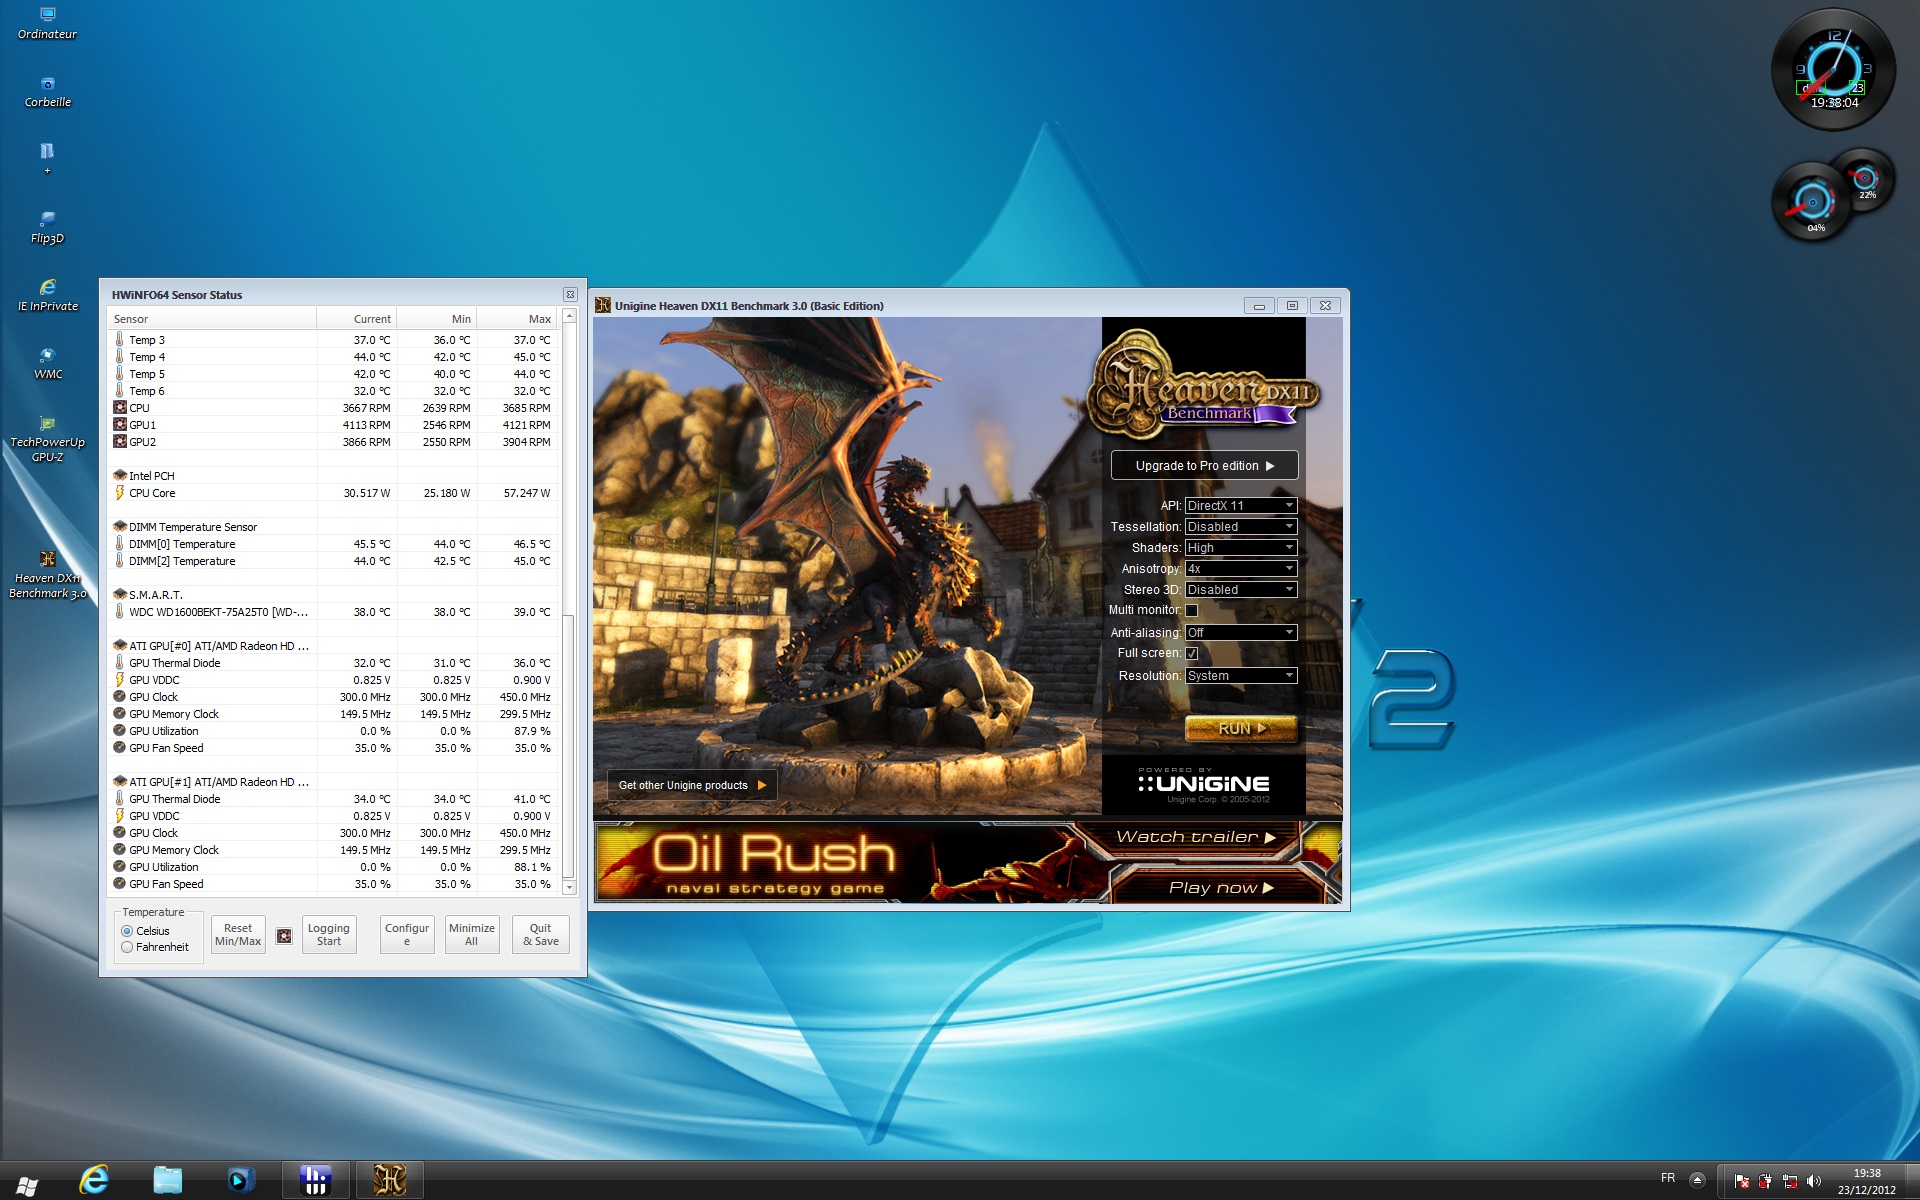Select the IE InPrivate desktop shortcut

(x=47, y=296)
